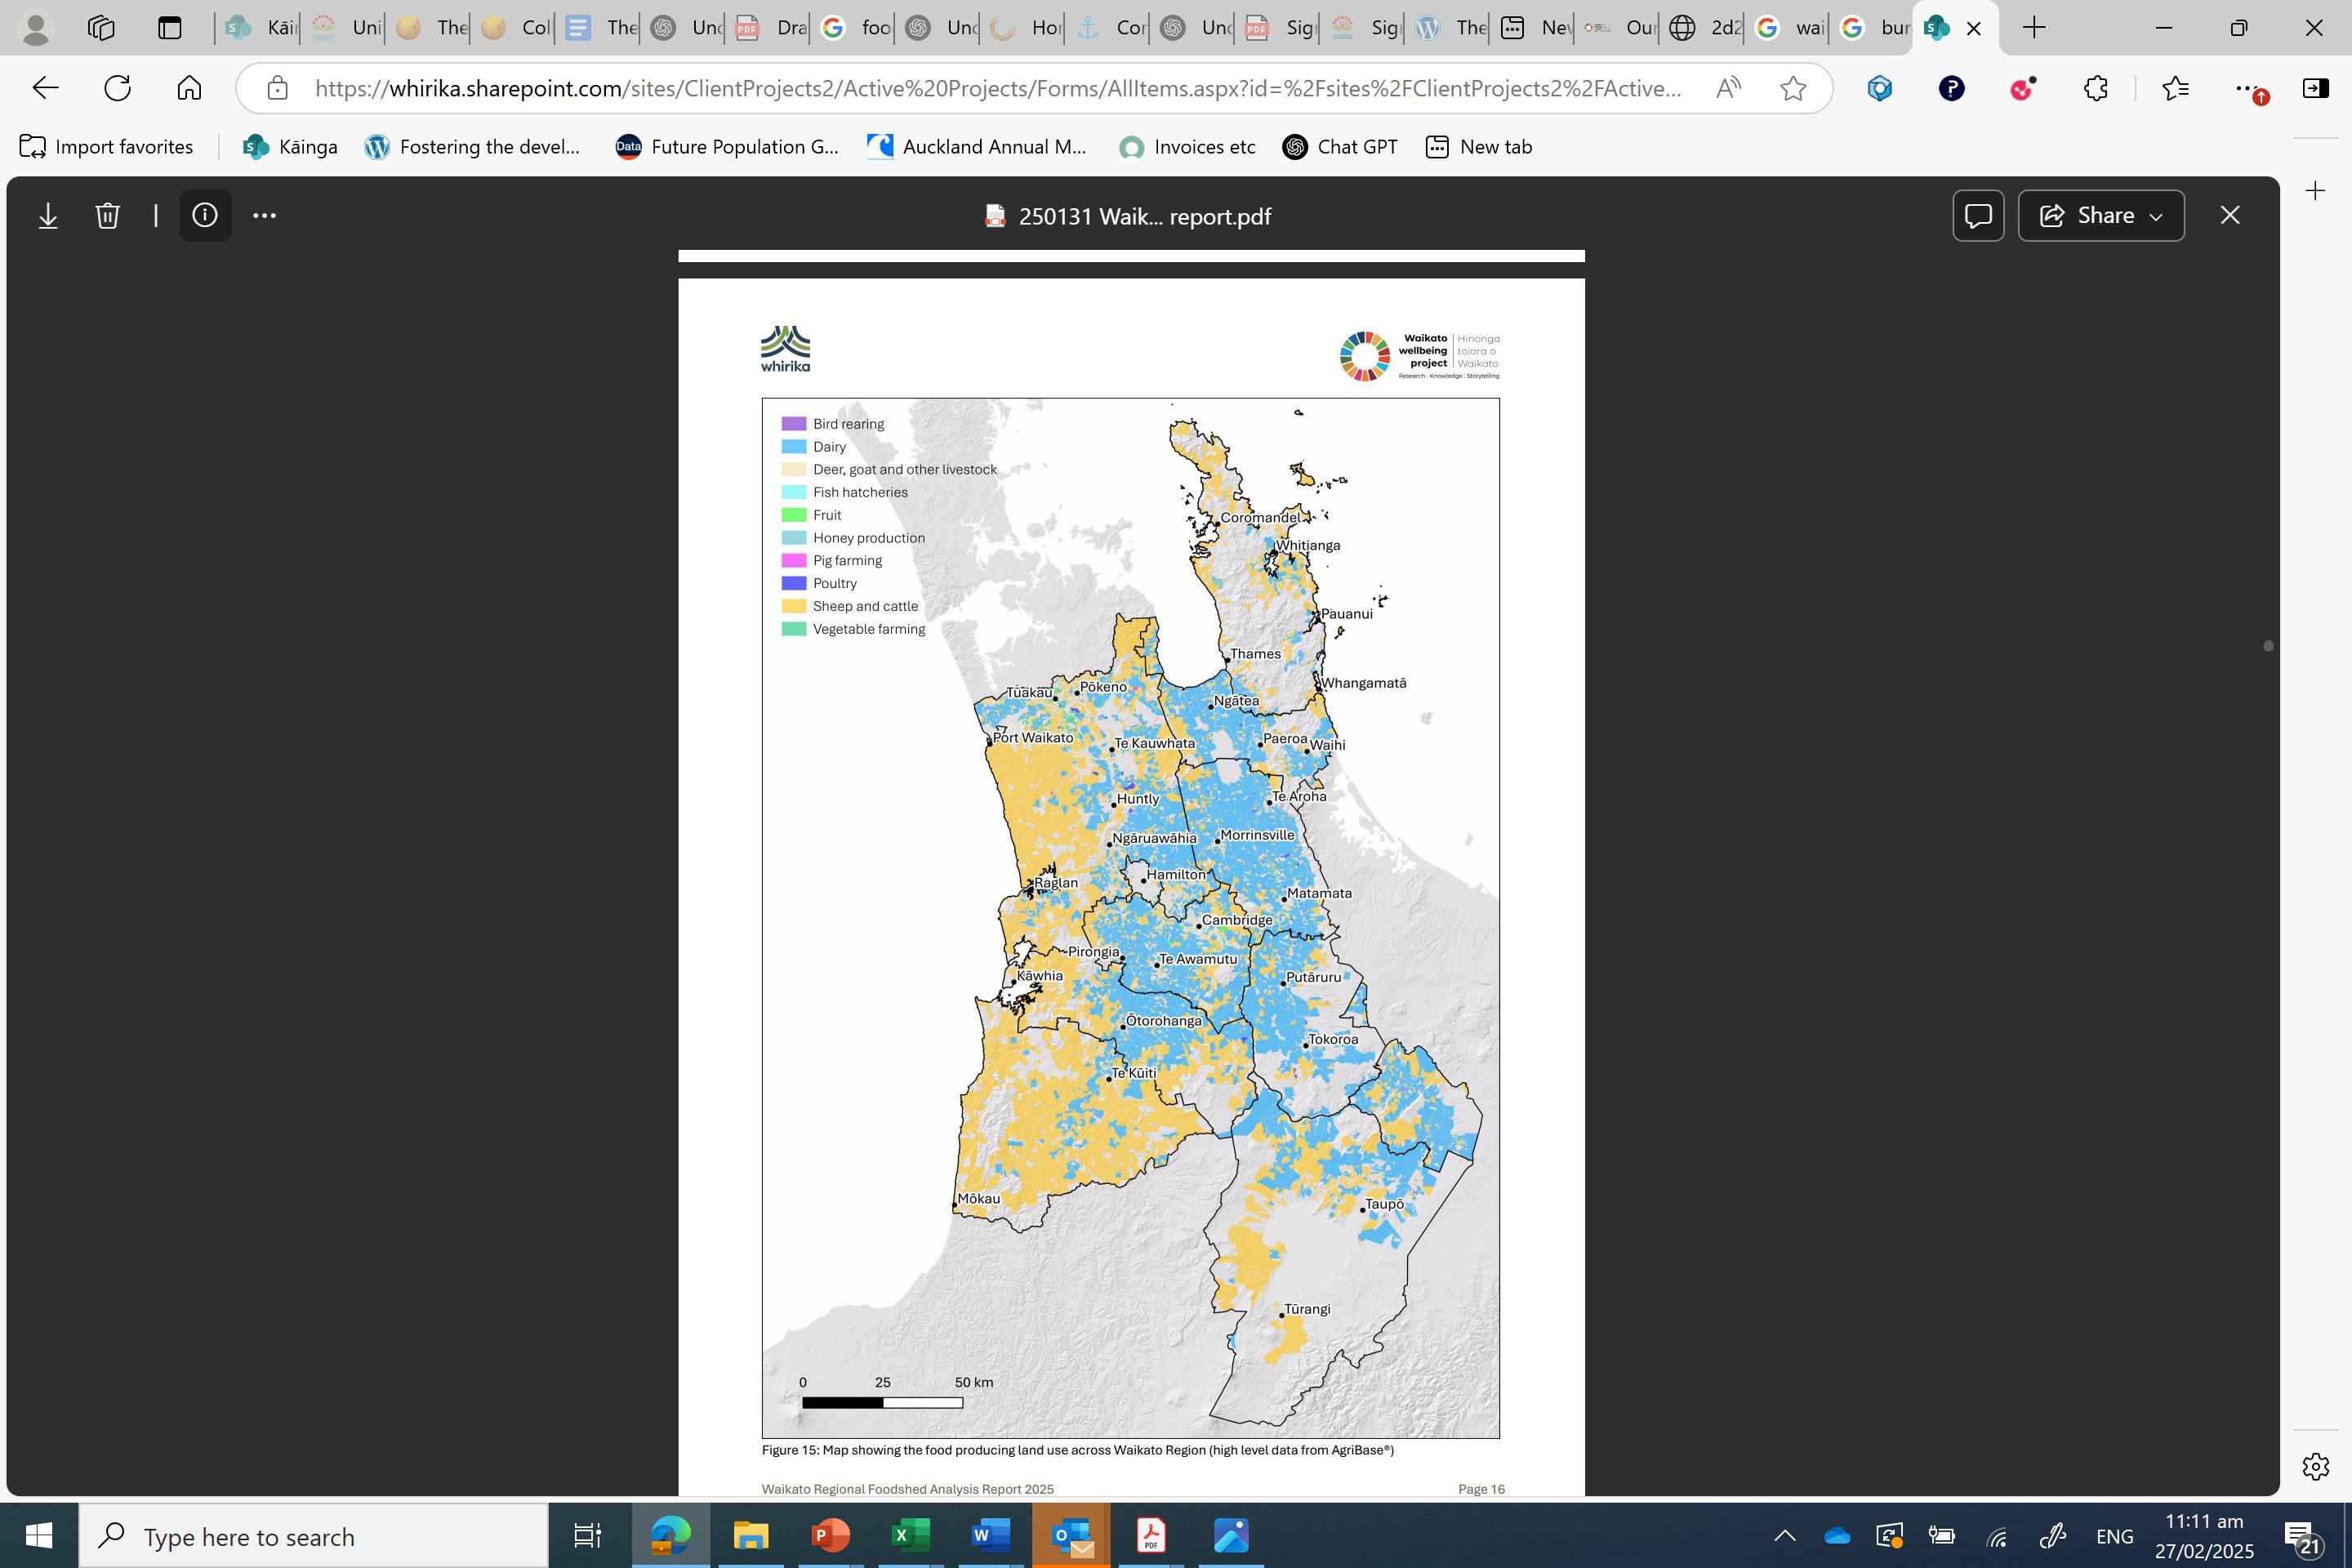Image resolution: width=2352 pixels, height=1568 pixels.
Task: Open the More actions ellipsis in viewer
Action: coord(264,216)
